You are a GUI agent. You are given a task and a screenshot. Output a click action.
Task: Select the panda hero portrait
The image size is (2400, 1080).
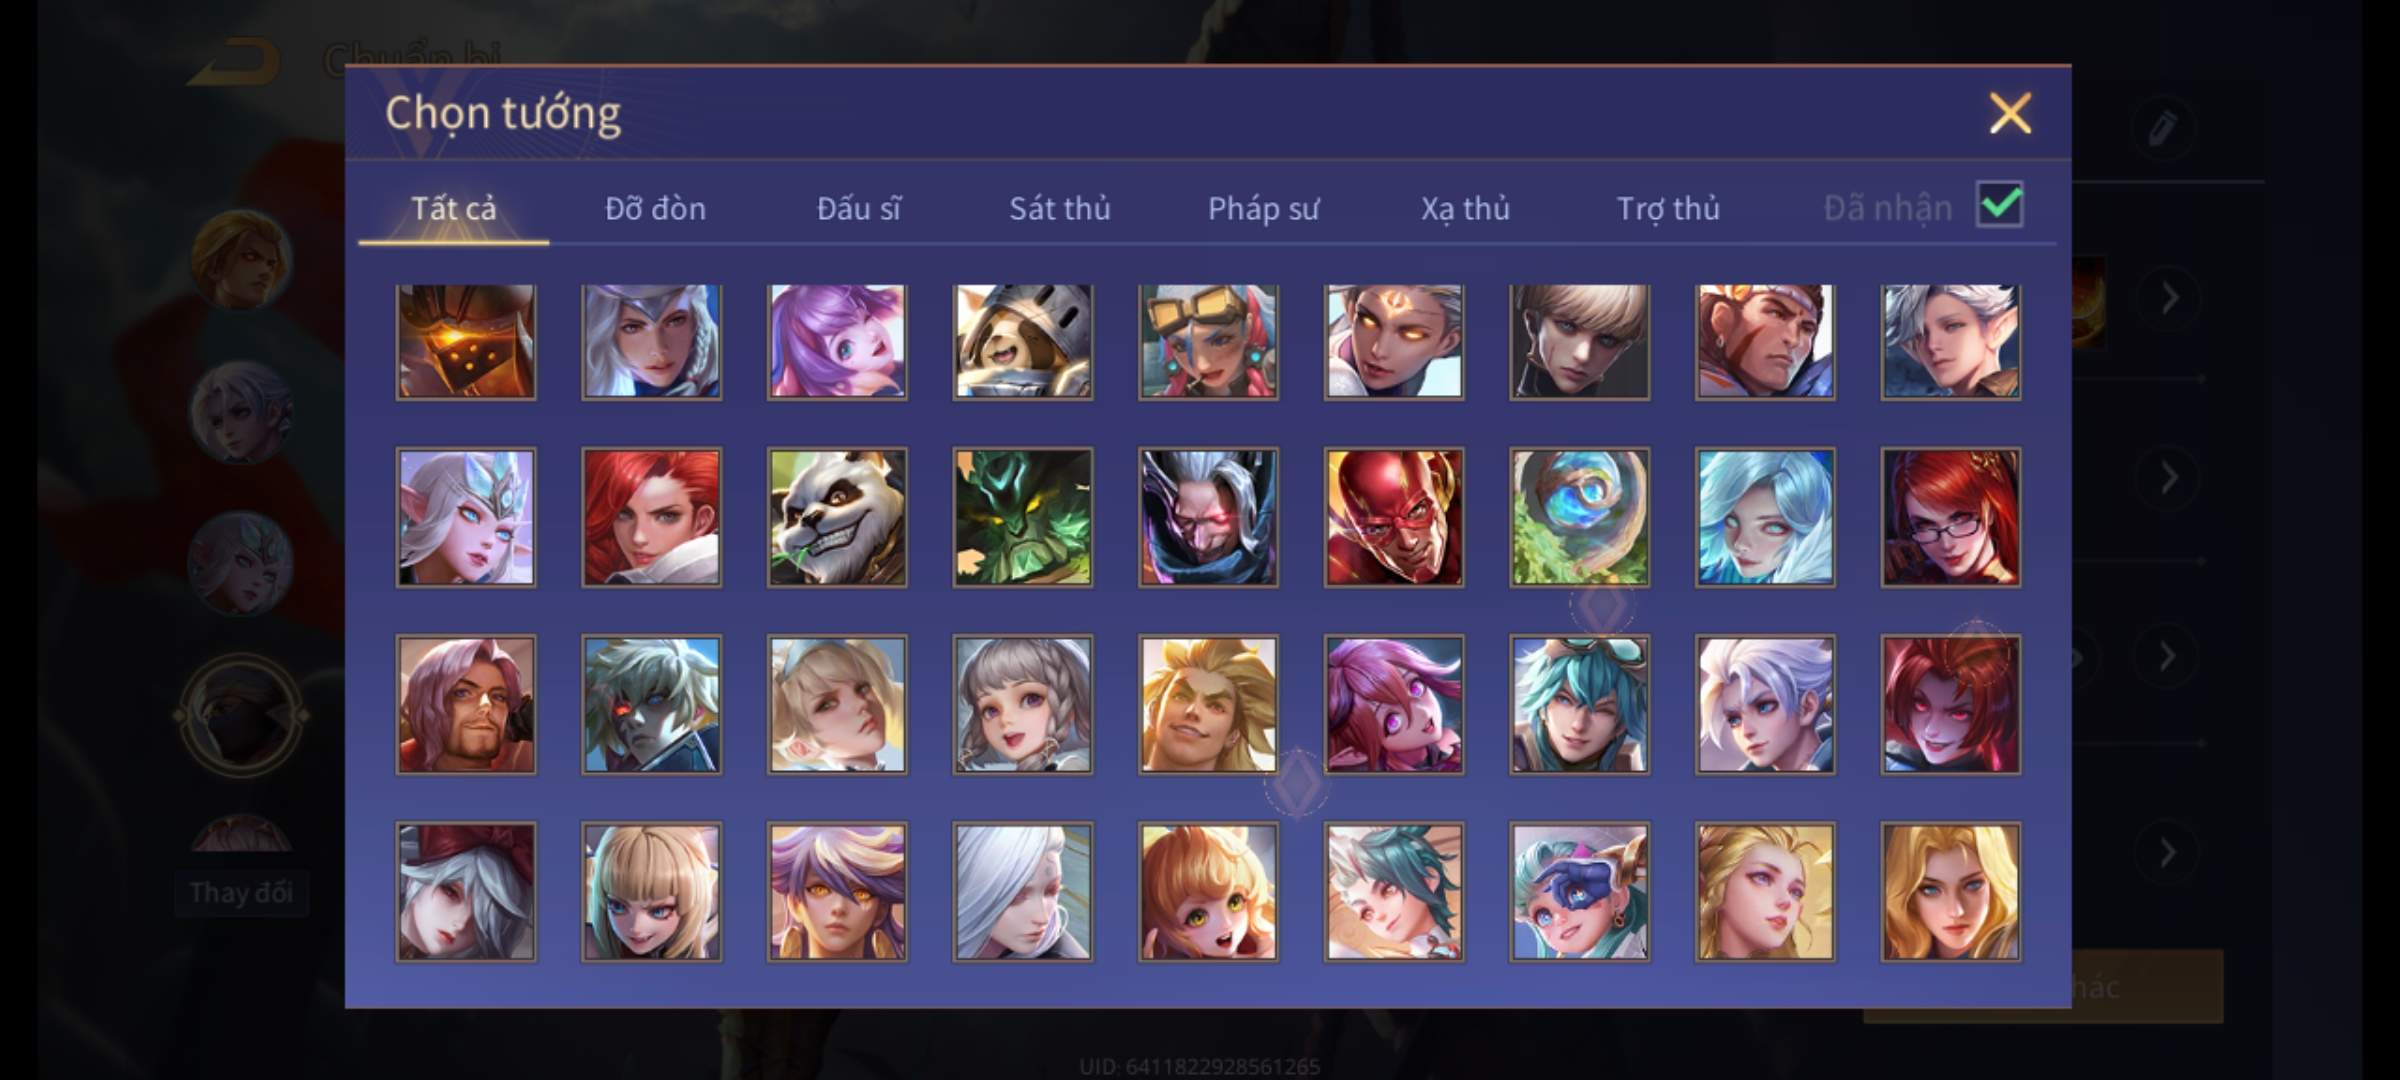pyautogui.click(x=837, y=517)
